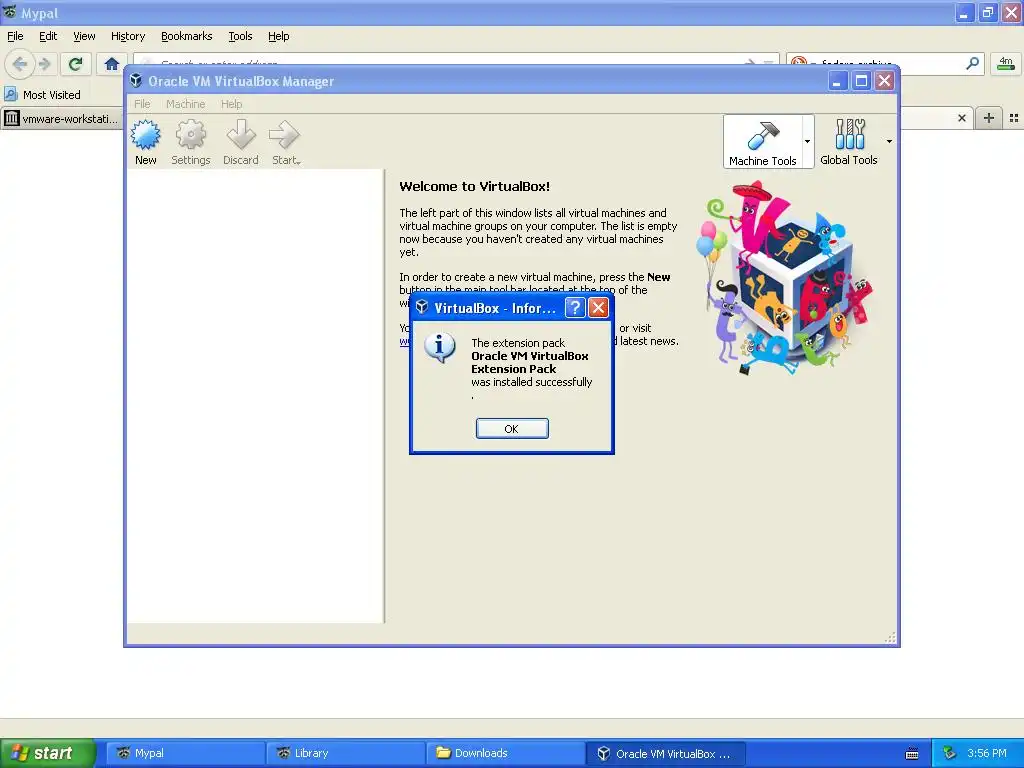1024x768 pixels.
Task: Open Mypal View menu
Action: [x=84, y=36]
